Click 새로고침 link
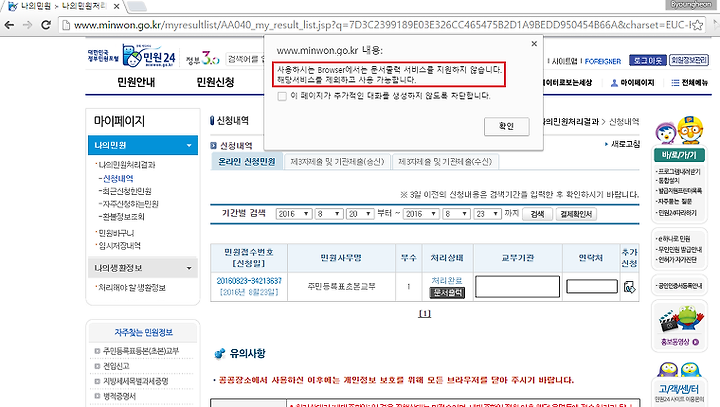The width and height of the screenshot is (720, 407). 625,144
